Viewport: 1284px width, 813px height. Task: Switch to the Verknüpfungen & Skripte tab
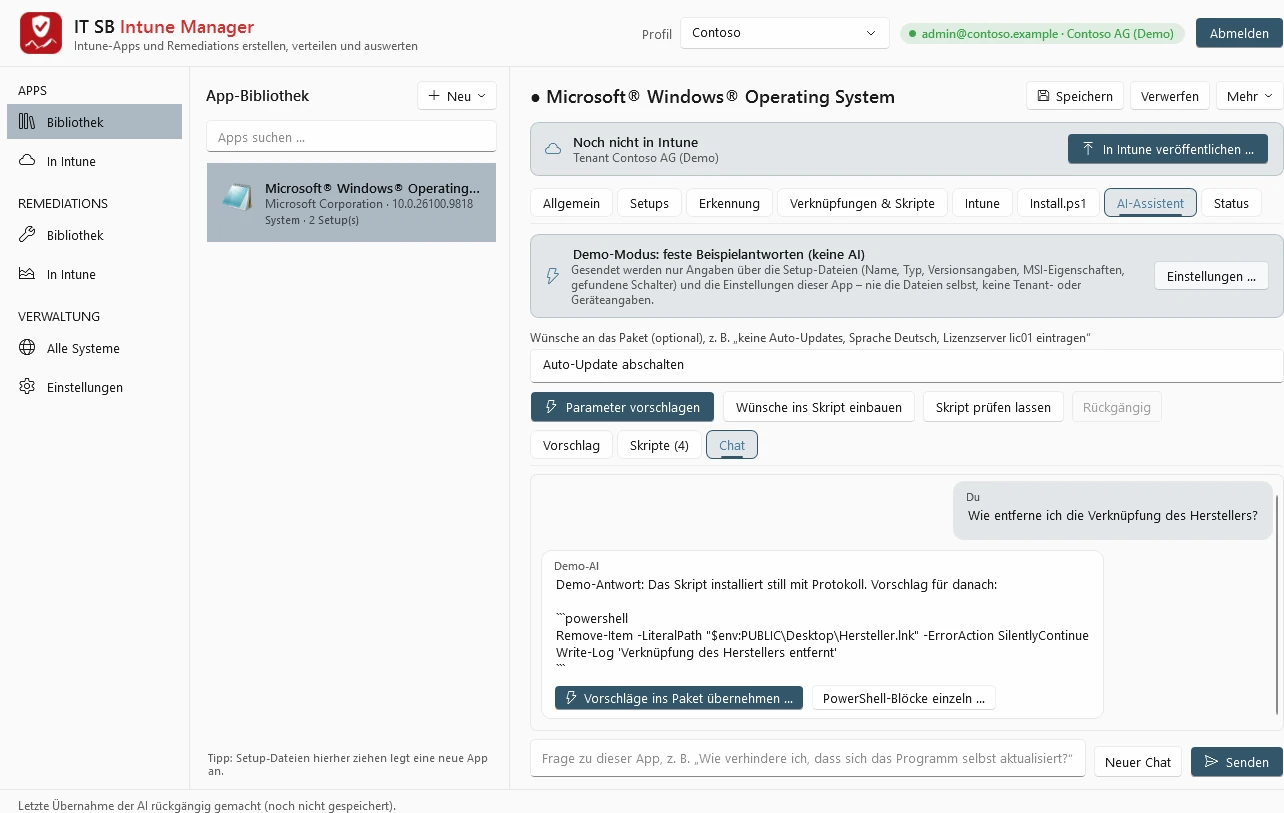[862, 203]
